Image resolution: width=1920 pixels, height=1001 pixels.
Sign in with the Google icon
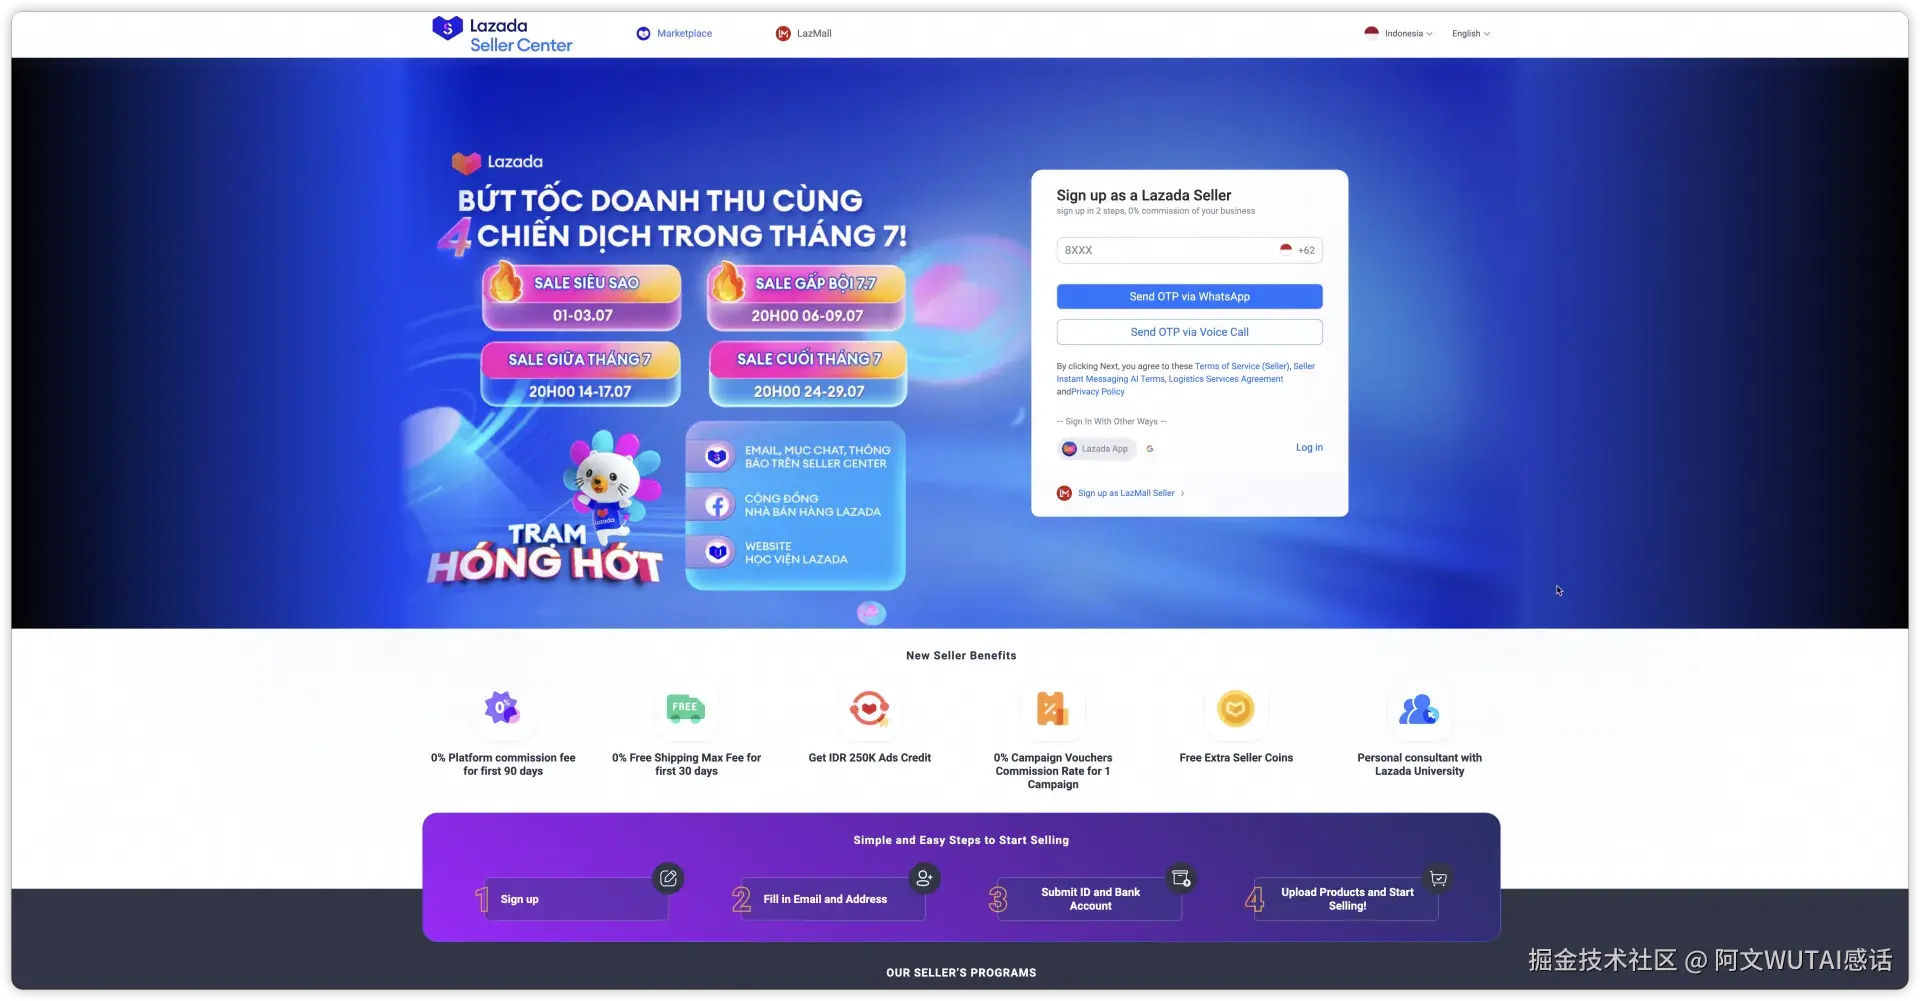click(x=1150, y=449)
